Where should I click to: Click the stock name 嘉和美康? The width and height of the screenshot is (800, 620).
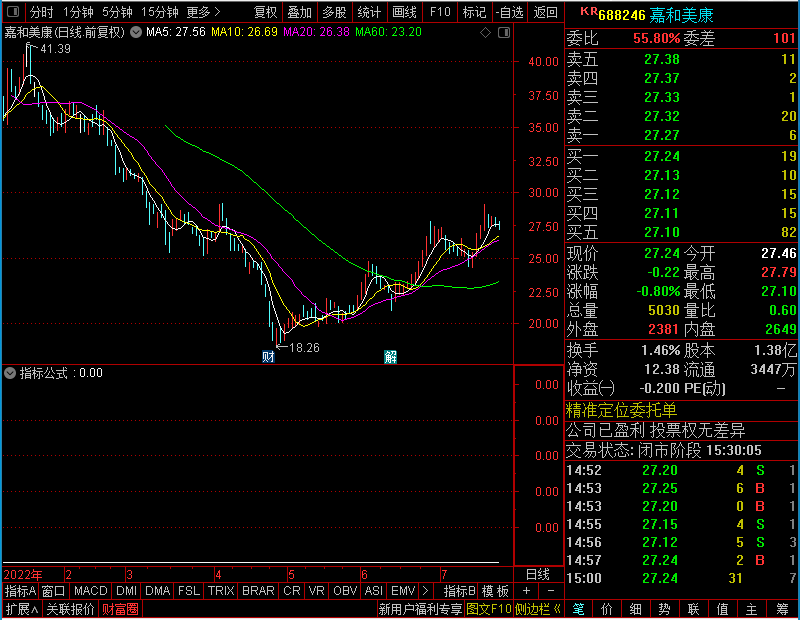pos(681,15)
